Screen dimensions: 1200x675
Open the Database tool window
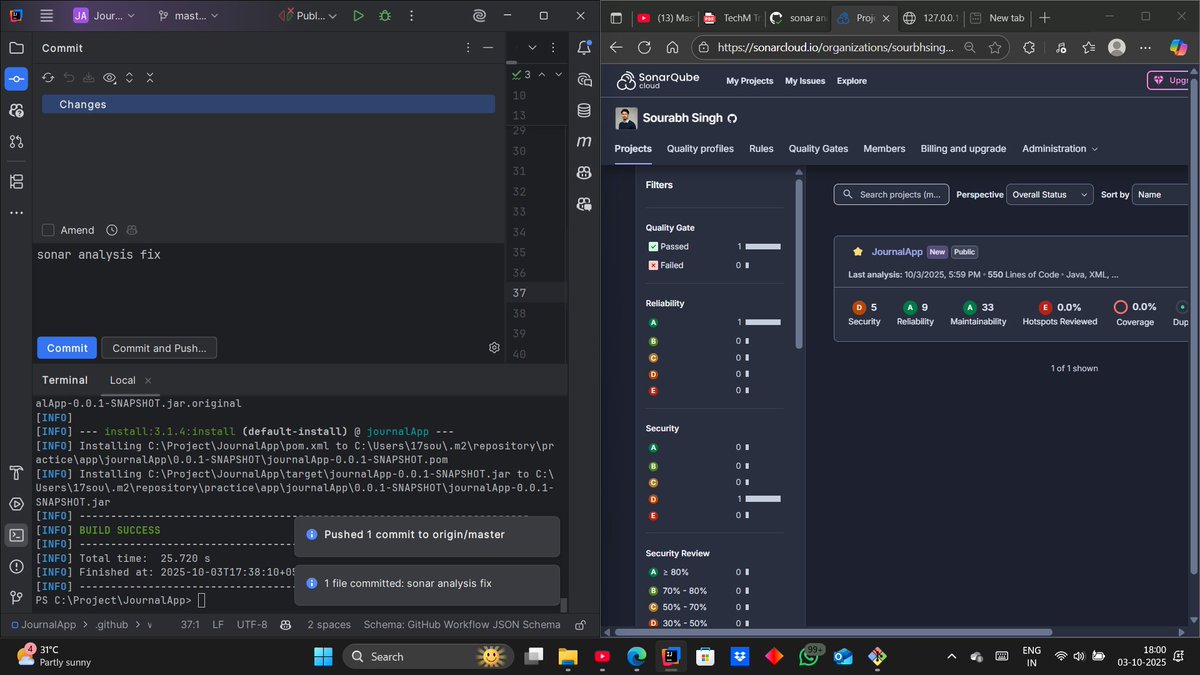[x=584, y=111]
